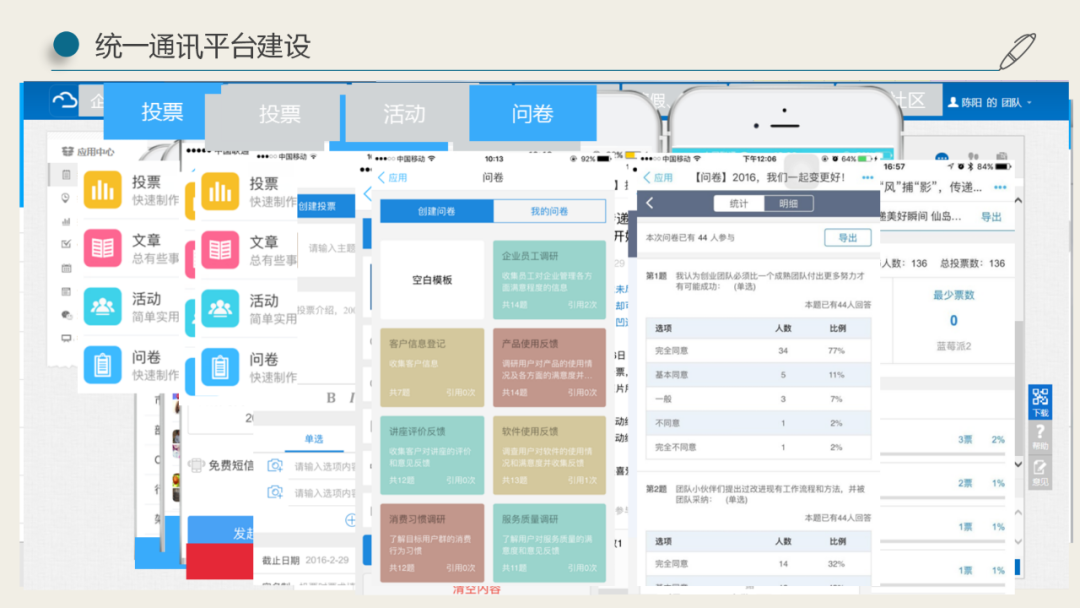Choose the 产品使用反馈 template card
Viewport: 1080px width, 608px height.
pyautogui.click(x=549, y=367)
